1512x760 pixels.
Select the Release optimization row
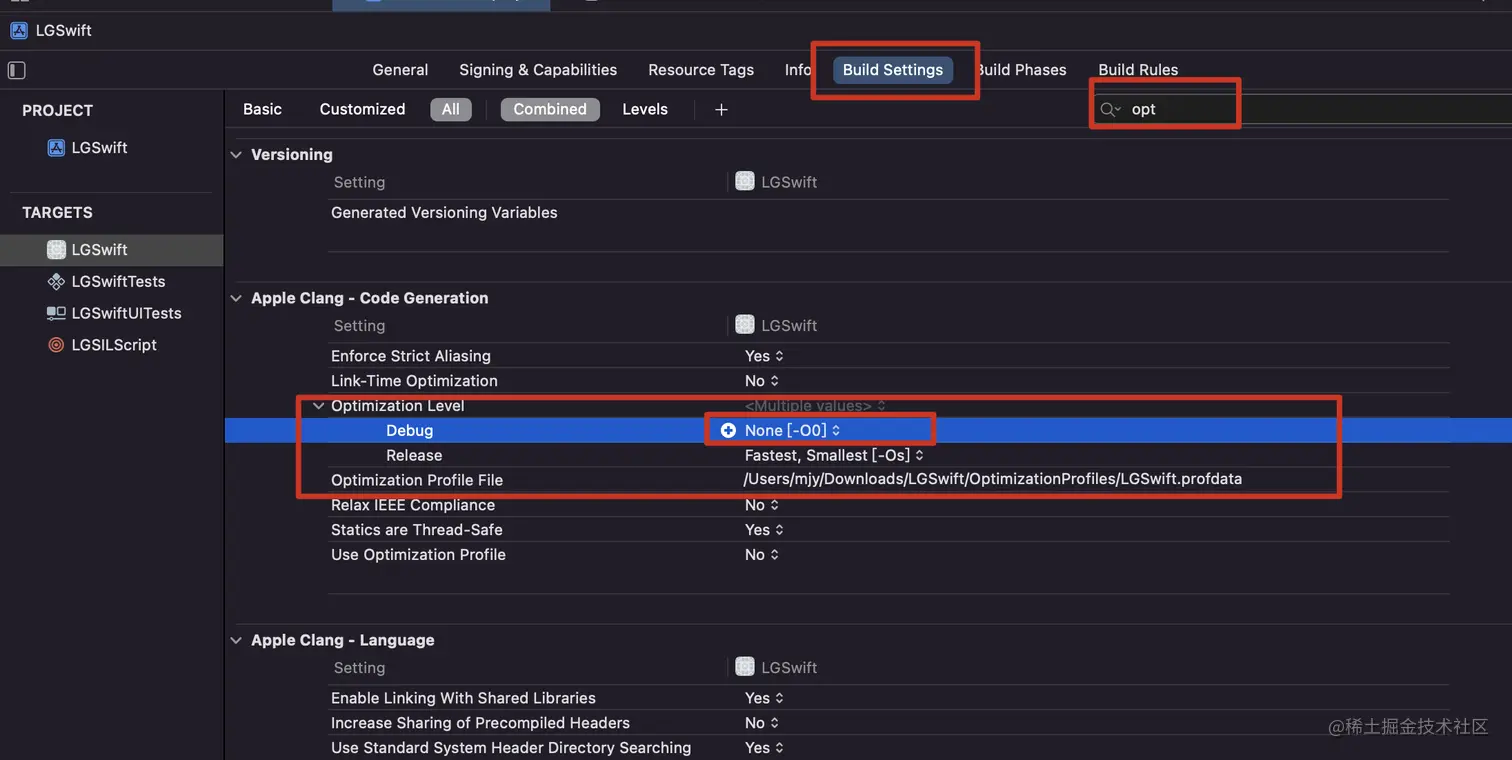pos(414,455)
